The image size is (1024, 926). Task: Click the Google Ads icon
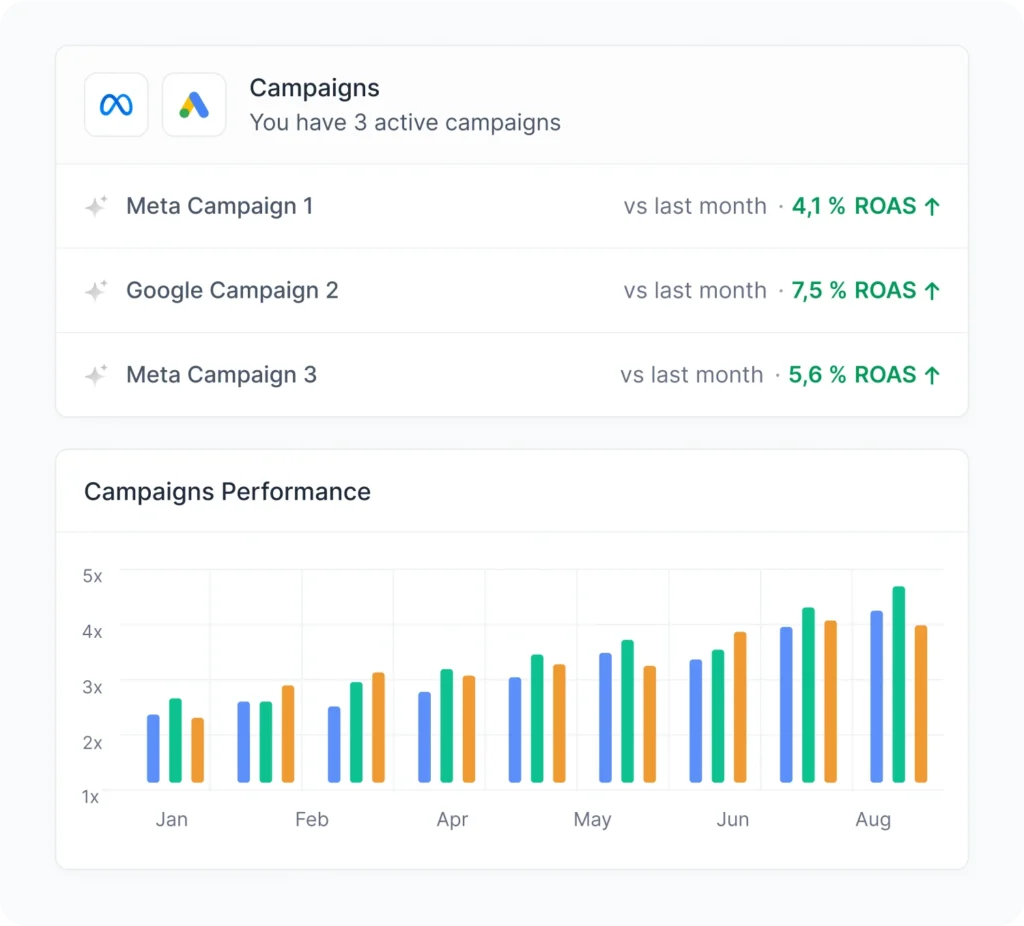193,104
